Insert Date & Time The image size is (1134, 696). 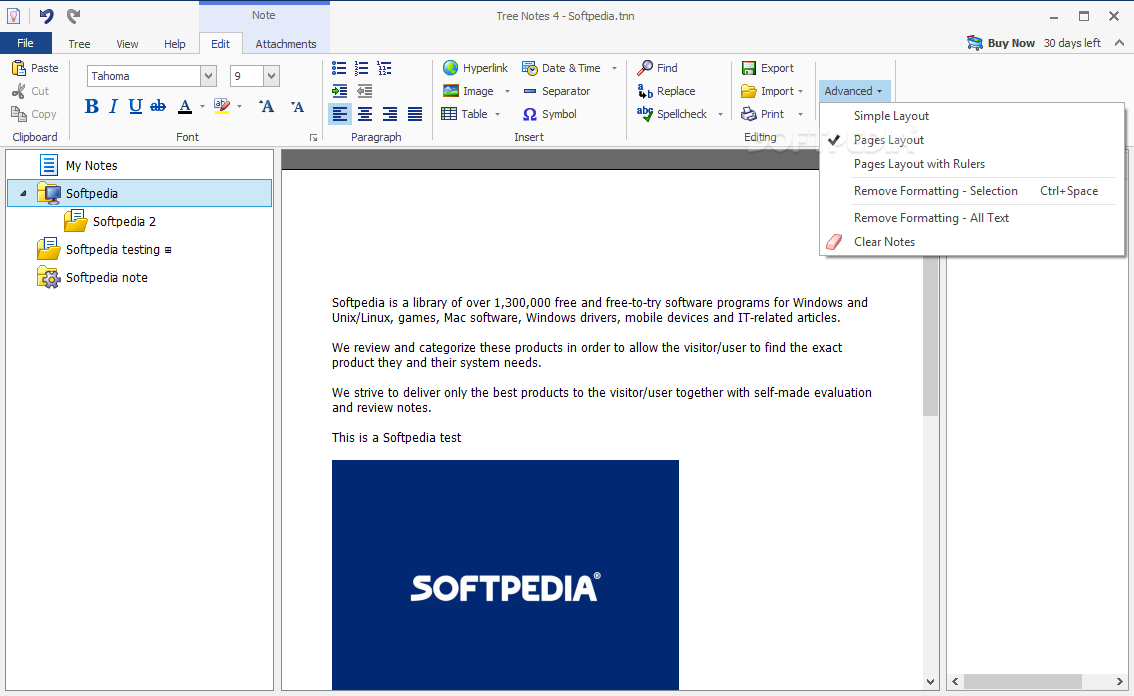click(x=561, y=68)
